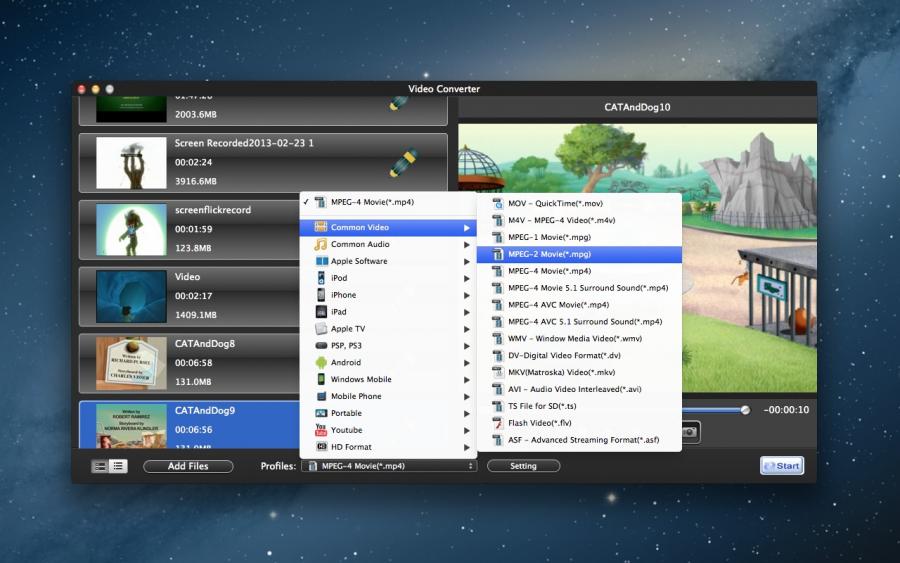This screenshot has height=563, width=900.
Task: Choose ASF - Advanced Streaming Format
Action: tap(579, 440)
